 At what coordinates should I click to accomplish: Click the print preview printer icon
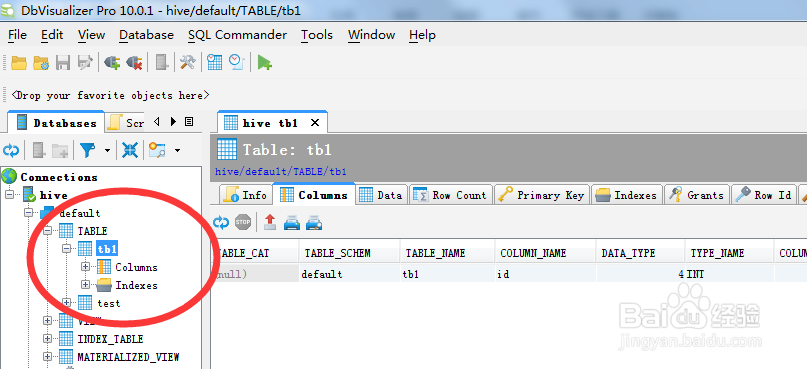coord(314,222)
